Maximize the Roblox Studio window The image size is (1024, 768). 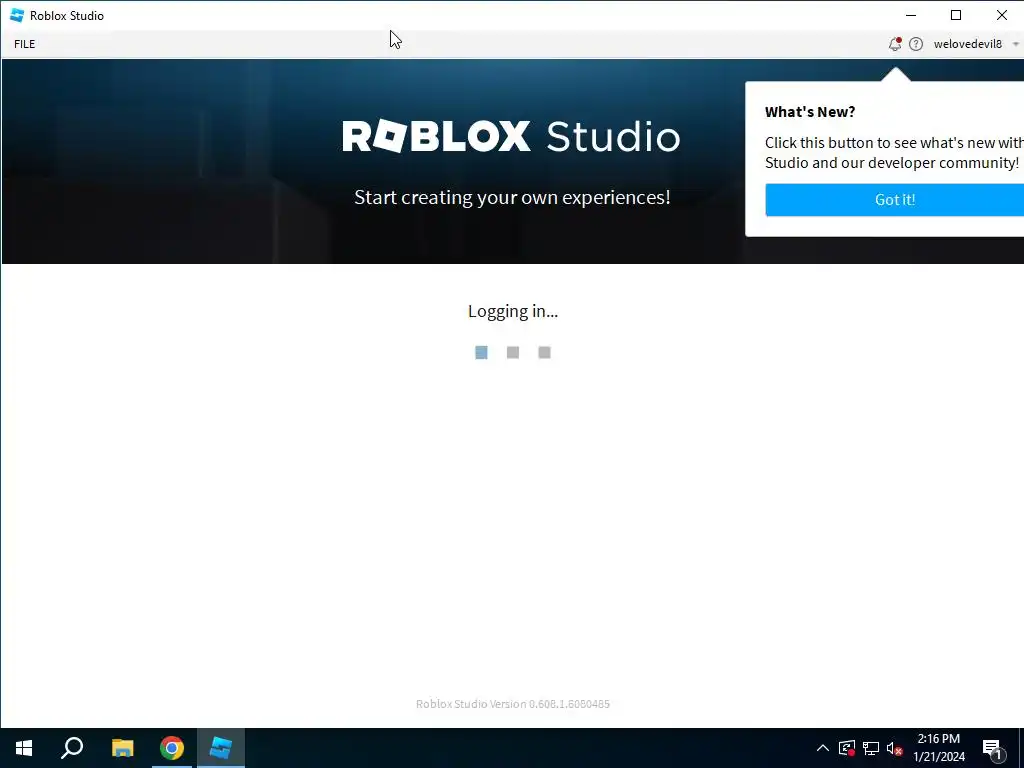[956, 15]
